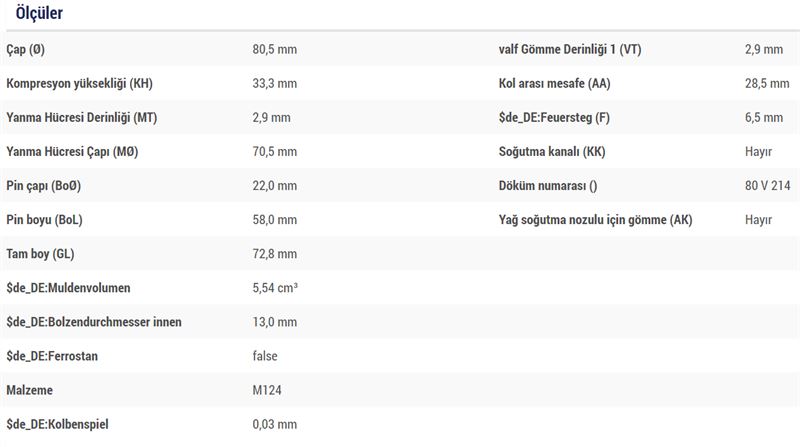Viewport: 800px width, 447px height.
Task: Select the 5,54 cm³ Muldenvolumen value
Action: (x=275, y=288)
